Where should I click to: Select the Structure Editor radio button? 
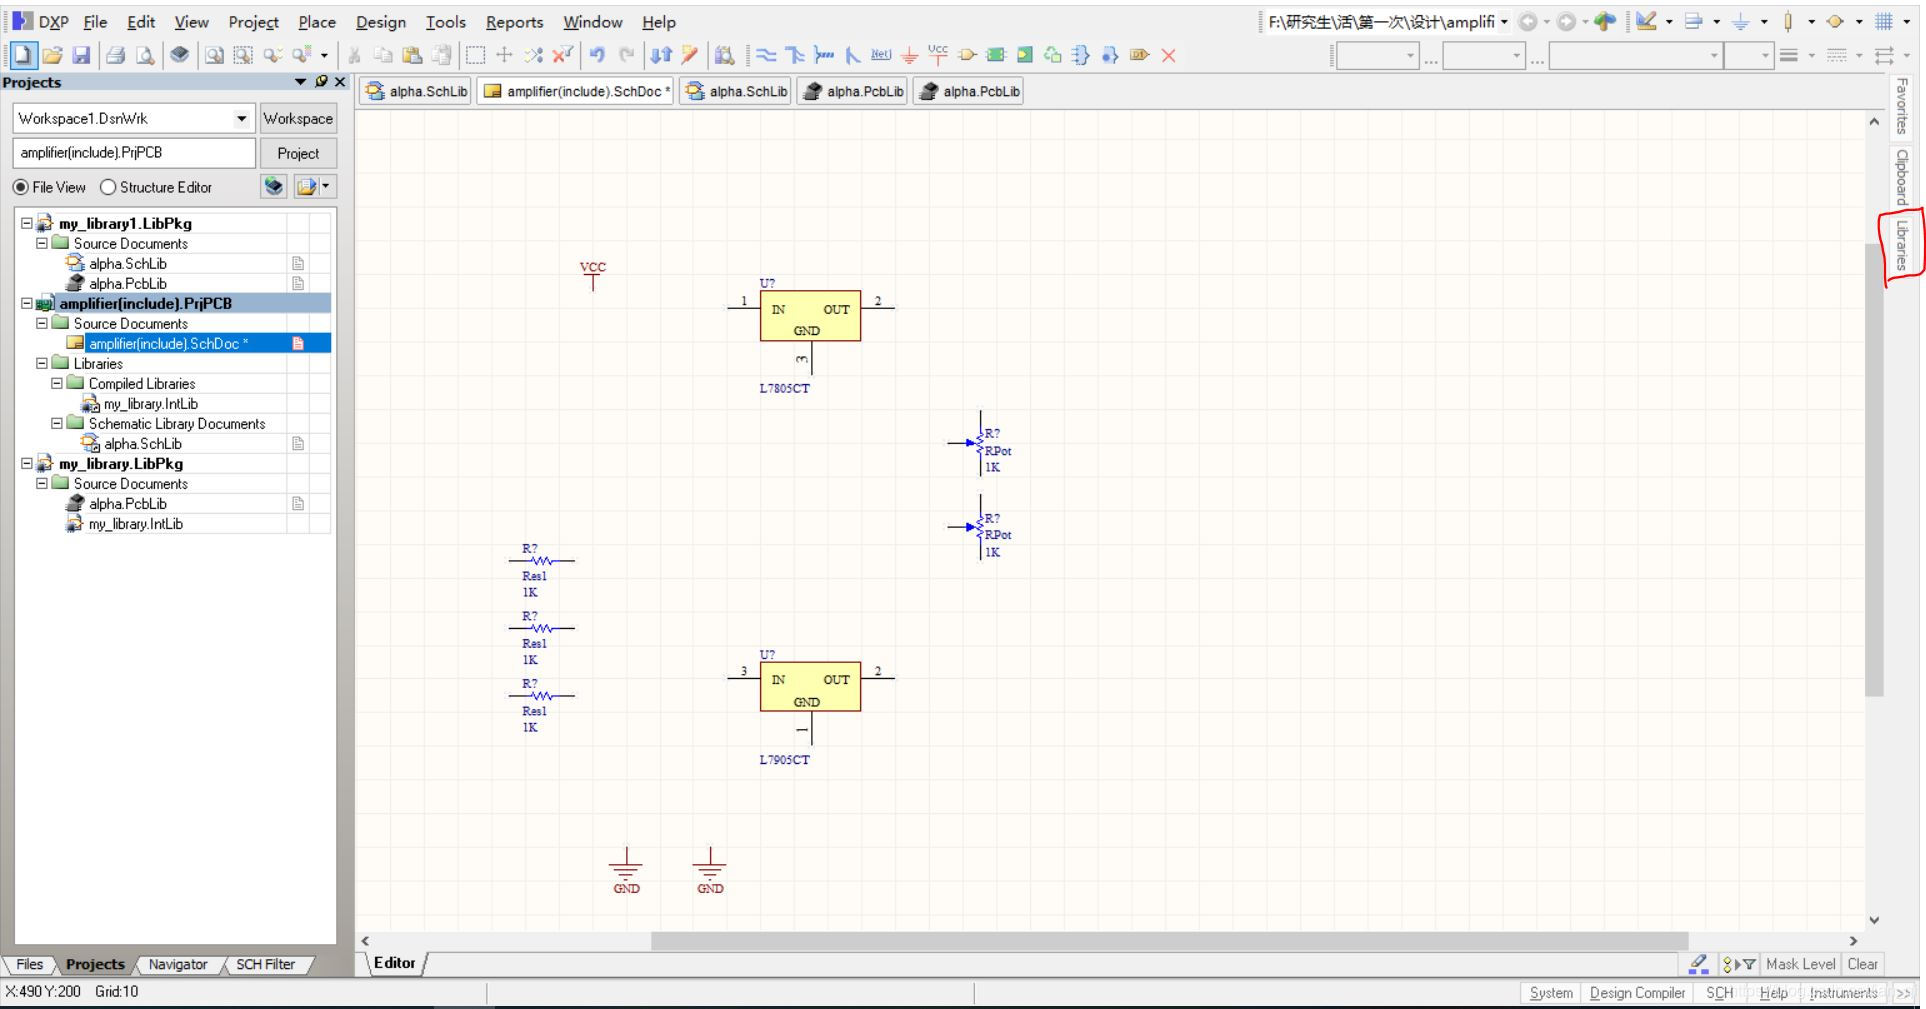tap(108, 187)
